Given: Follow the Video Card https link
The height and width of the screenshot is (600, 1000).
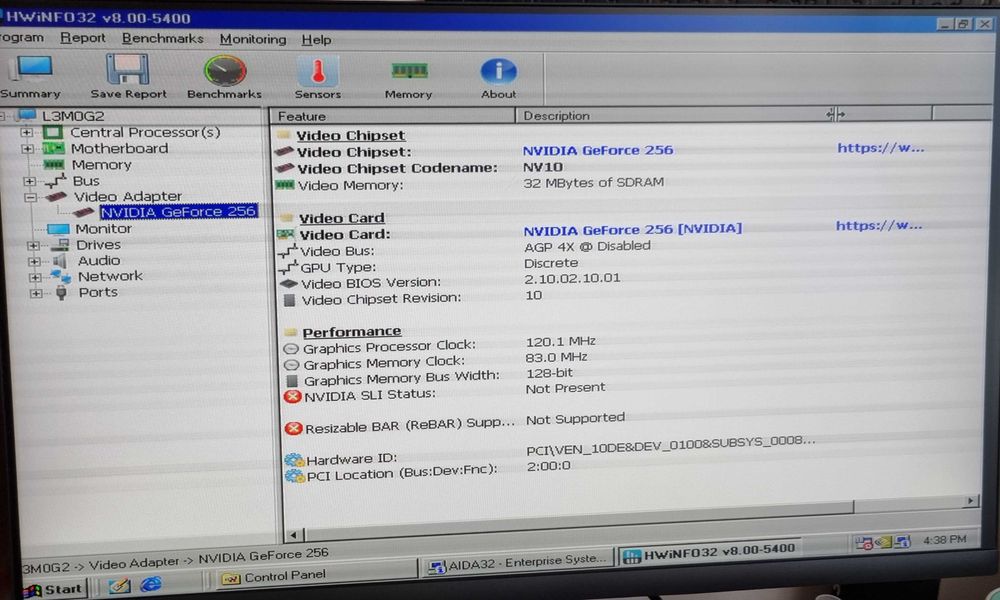Looking at the screenshot, I should click(x=879, y=226).
